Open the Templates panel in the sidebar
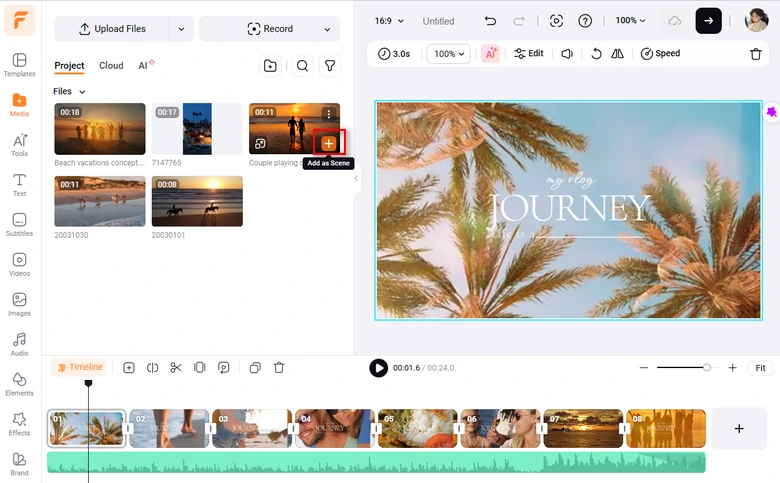The width and height of the screenshot is (780, 483). click(x=19, y=65)
